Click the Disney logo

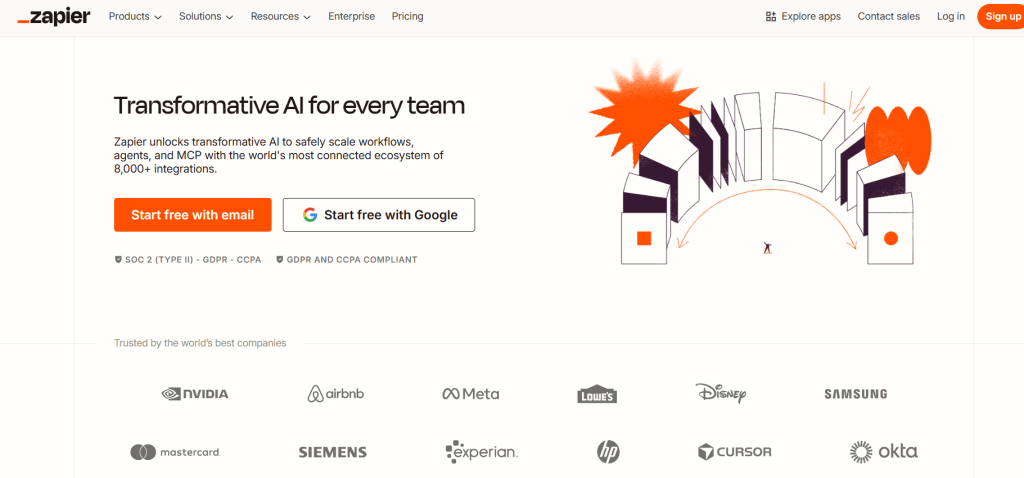[x=721, y=393]
